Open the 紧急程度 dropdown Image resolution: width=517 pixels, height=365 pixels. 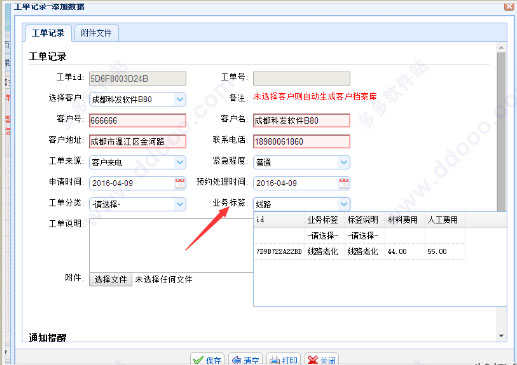344,162
